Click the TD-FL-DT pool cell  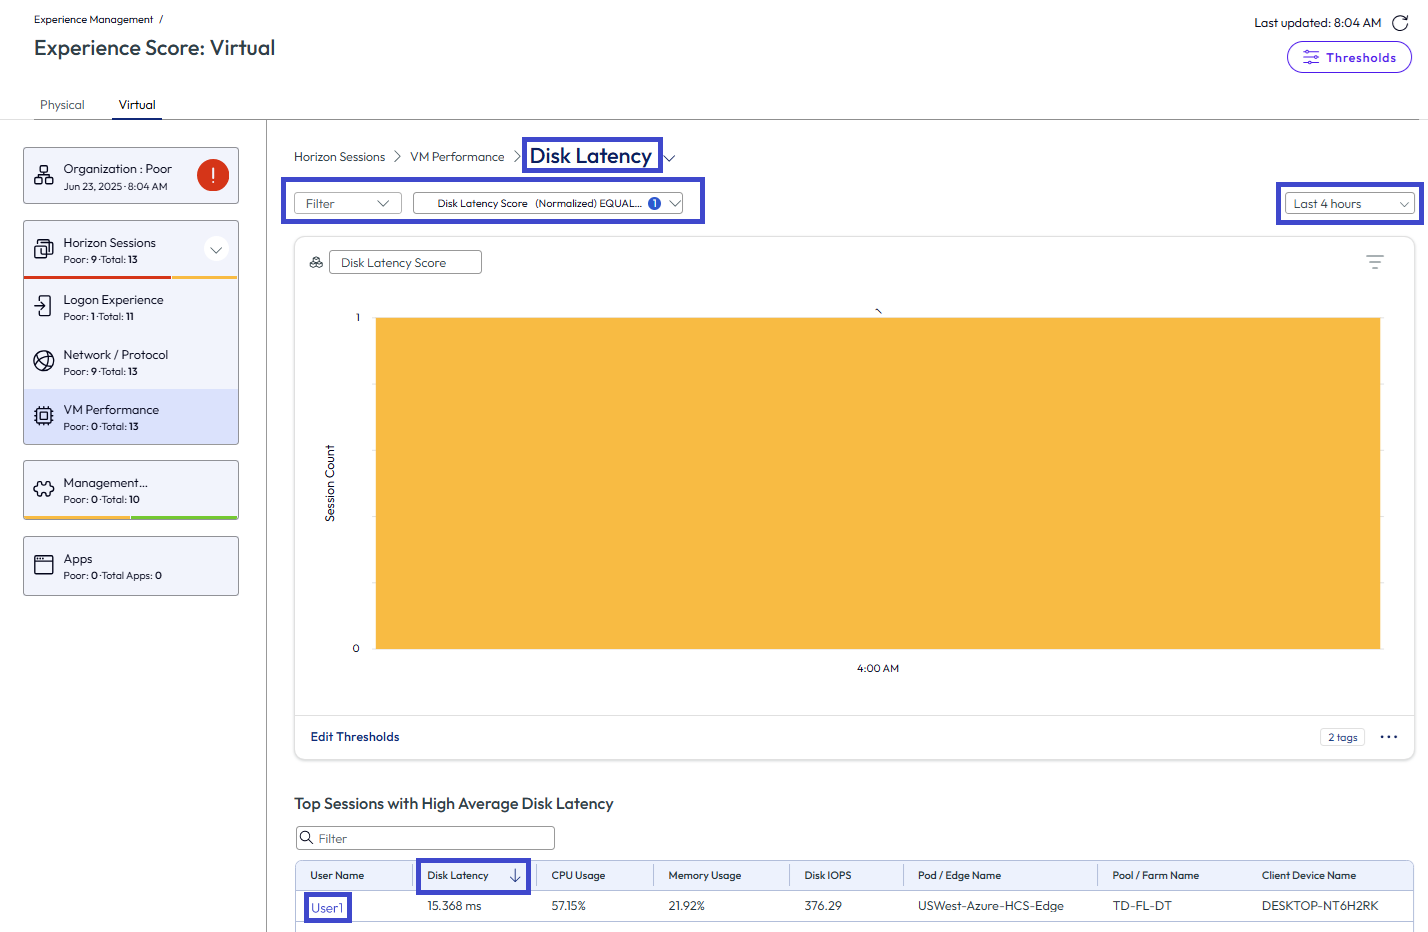1142,906
